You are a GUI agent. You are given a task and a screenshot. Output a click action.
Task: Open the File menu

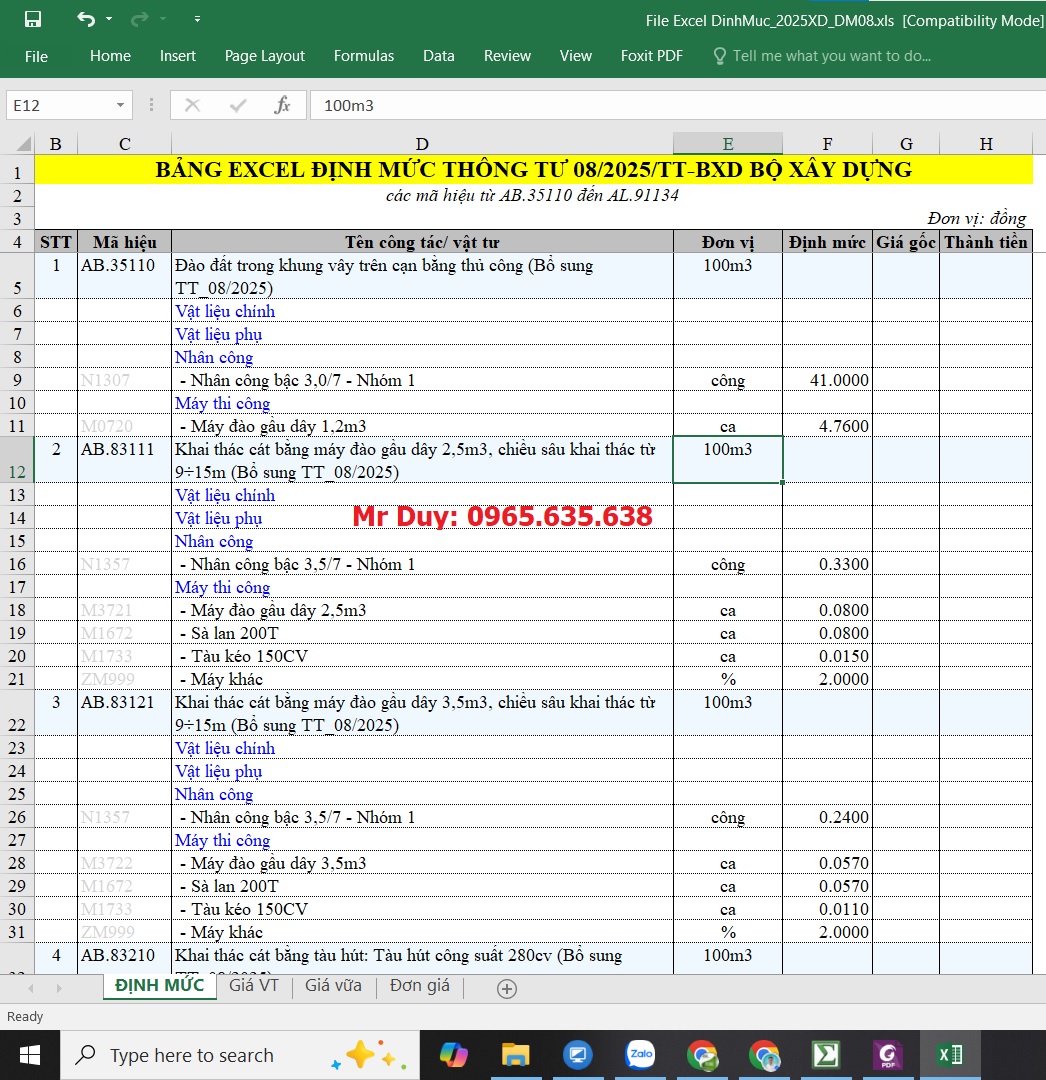pyautogui.click(x=36, y=56)
